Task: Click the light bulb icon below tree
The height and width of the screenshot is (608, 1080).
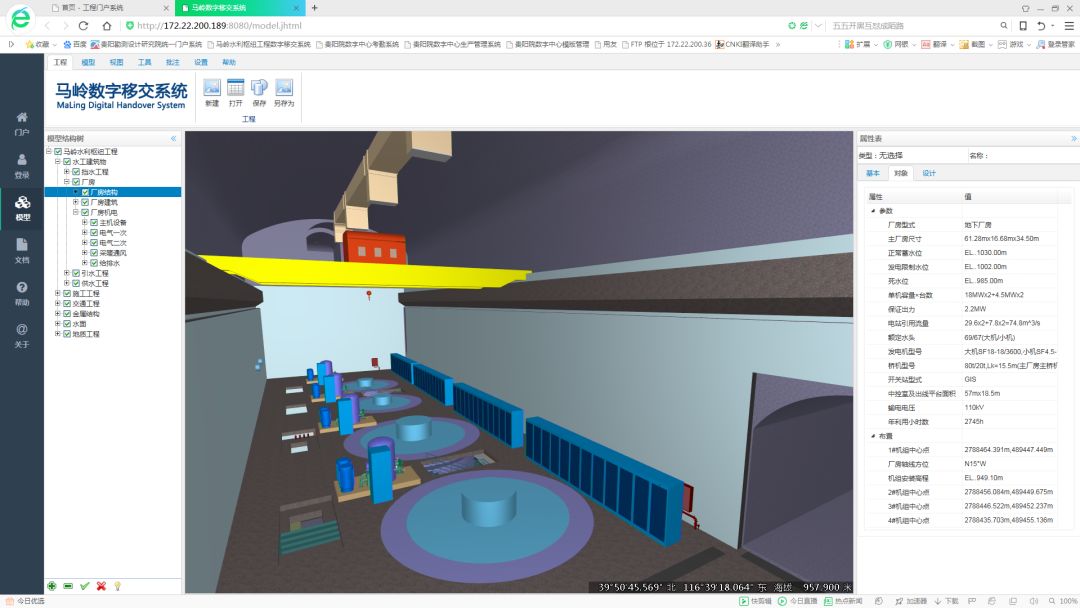Action: pos(117,586)
